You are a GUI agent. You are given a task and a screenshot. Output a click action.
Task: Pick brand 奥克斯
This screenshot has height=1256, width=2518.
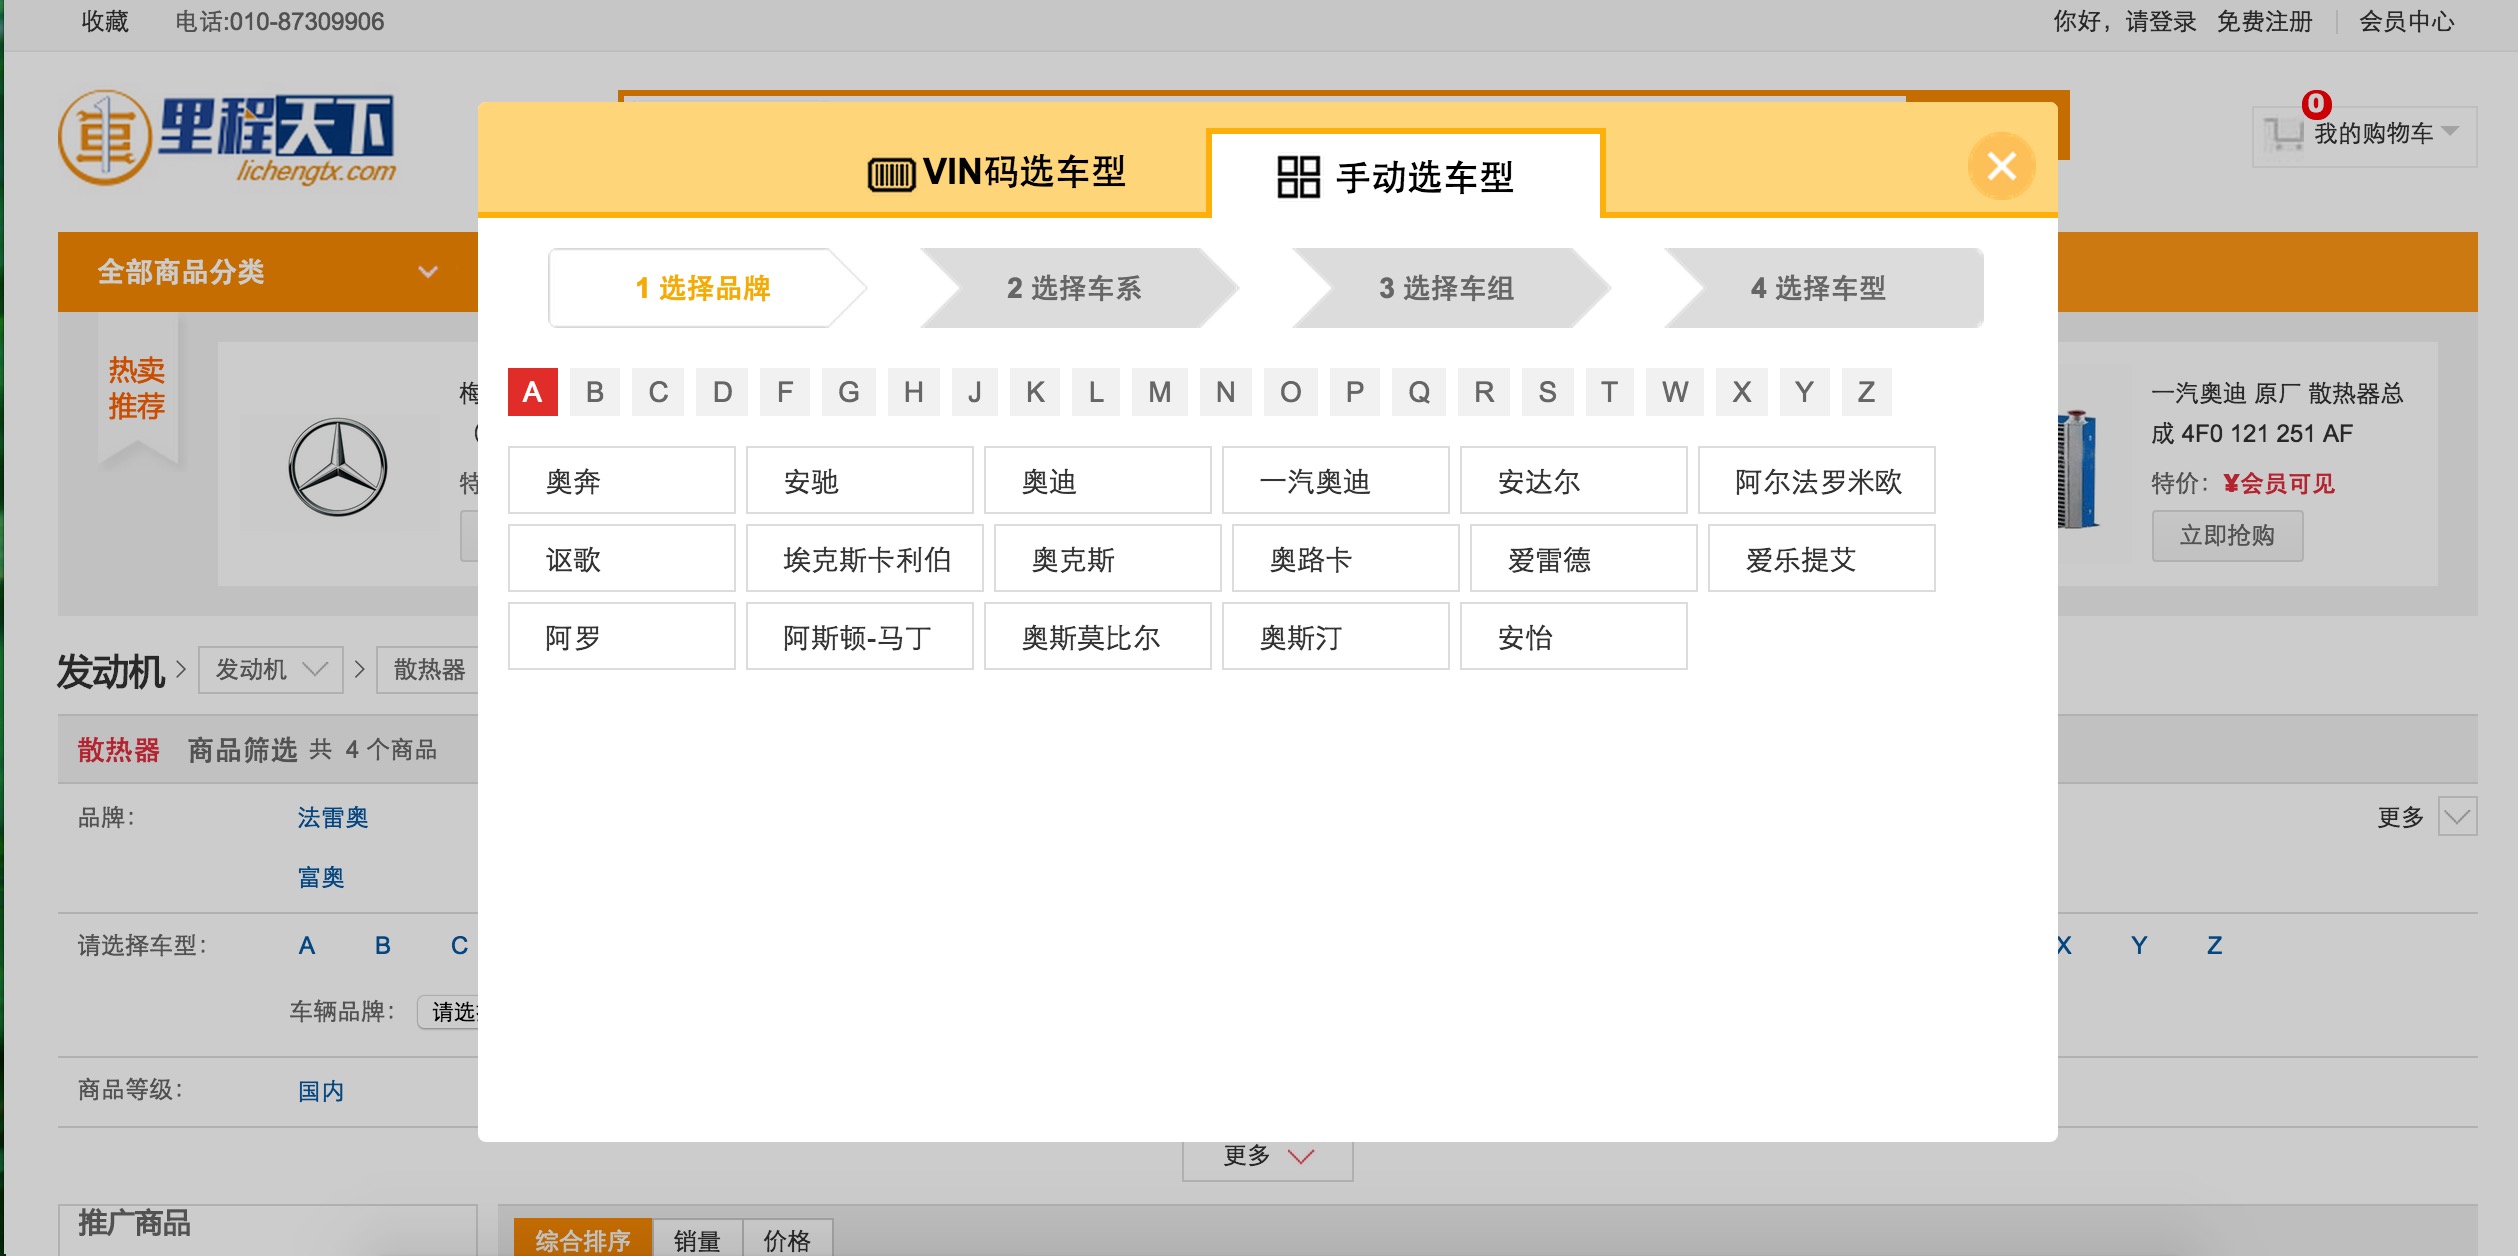(1108, 559)
